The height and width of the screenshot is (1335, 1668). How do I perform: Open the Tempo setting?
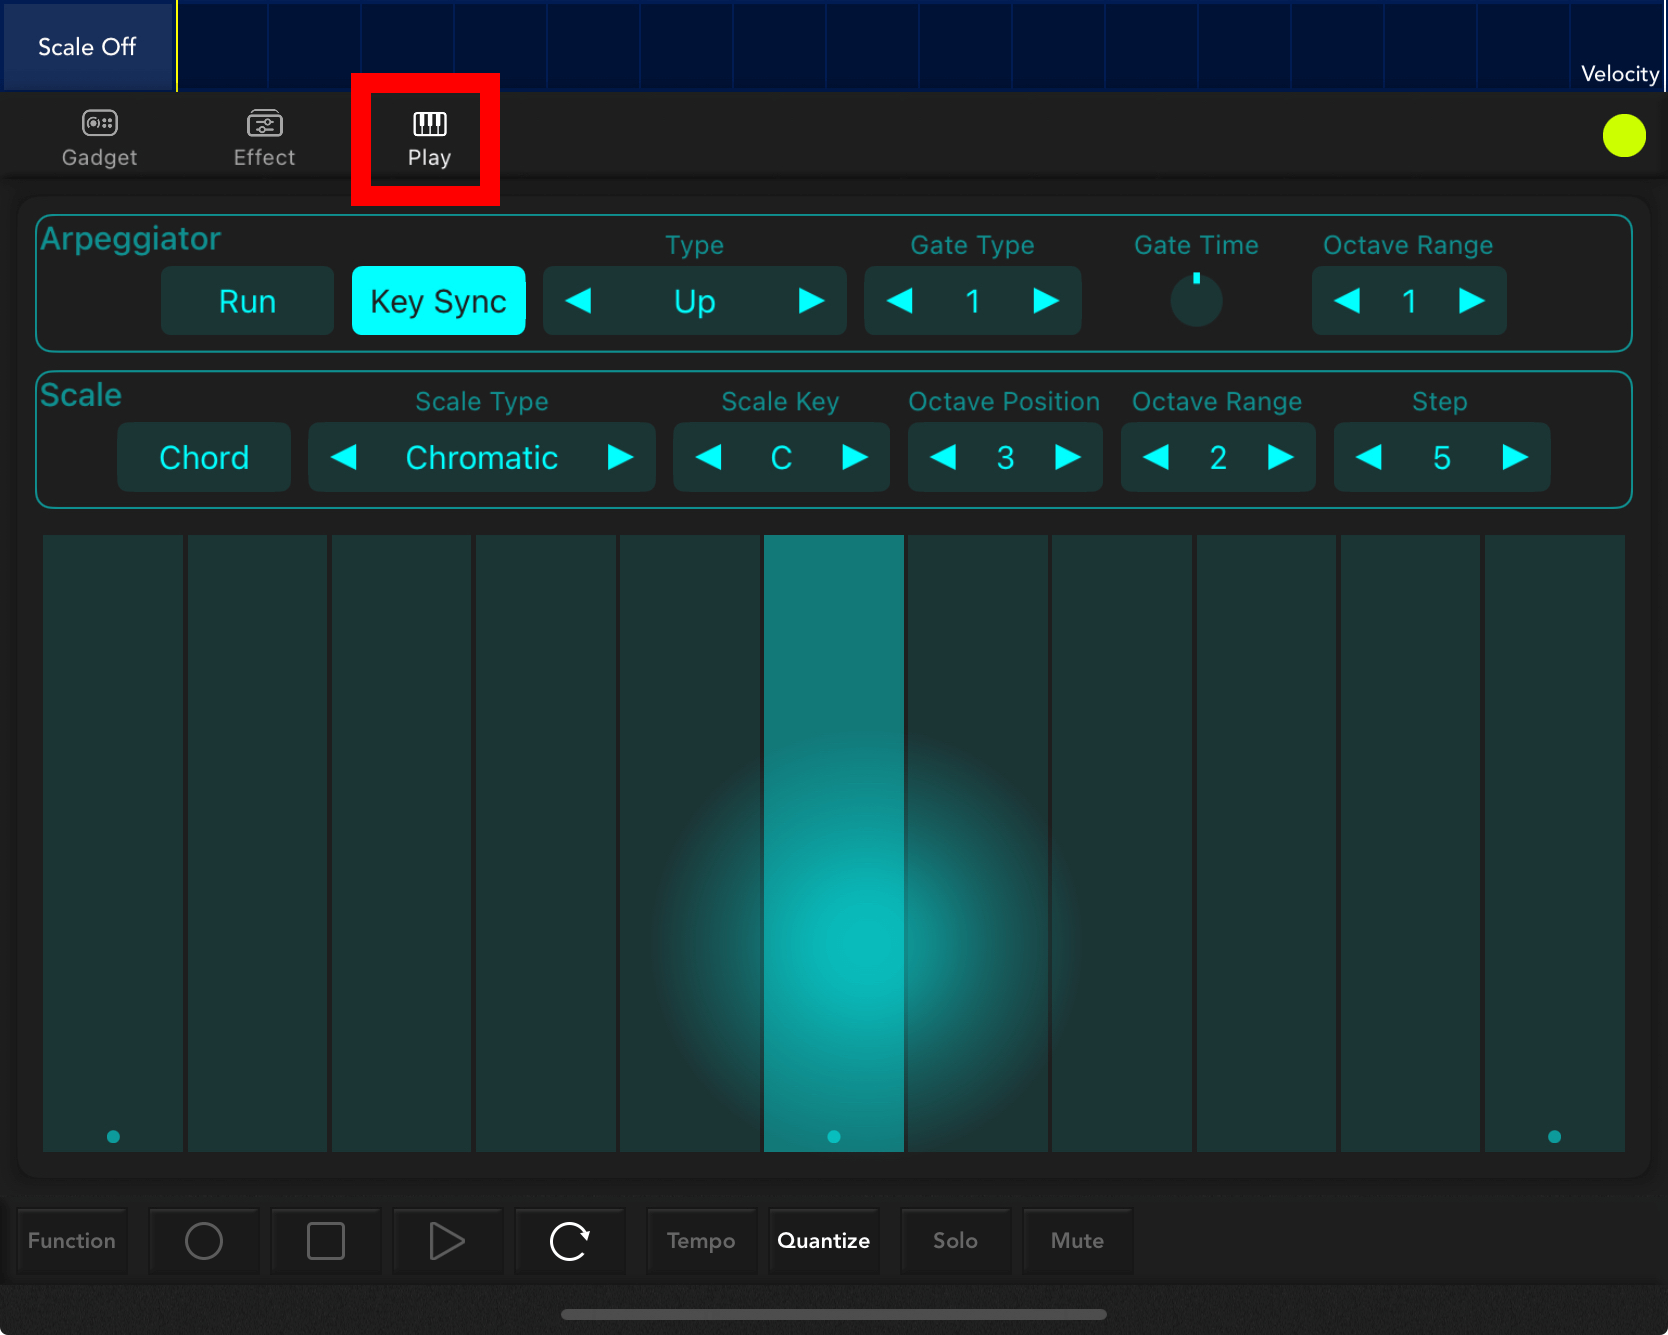pos(701,1241)
